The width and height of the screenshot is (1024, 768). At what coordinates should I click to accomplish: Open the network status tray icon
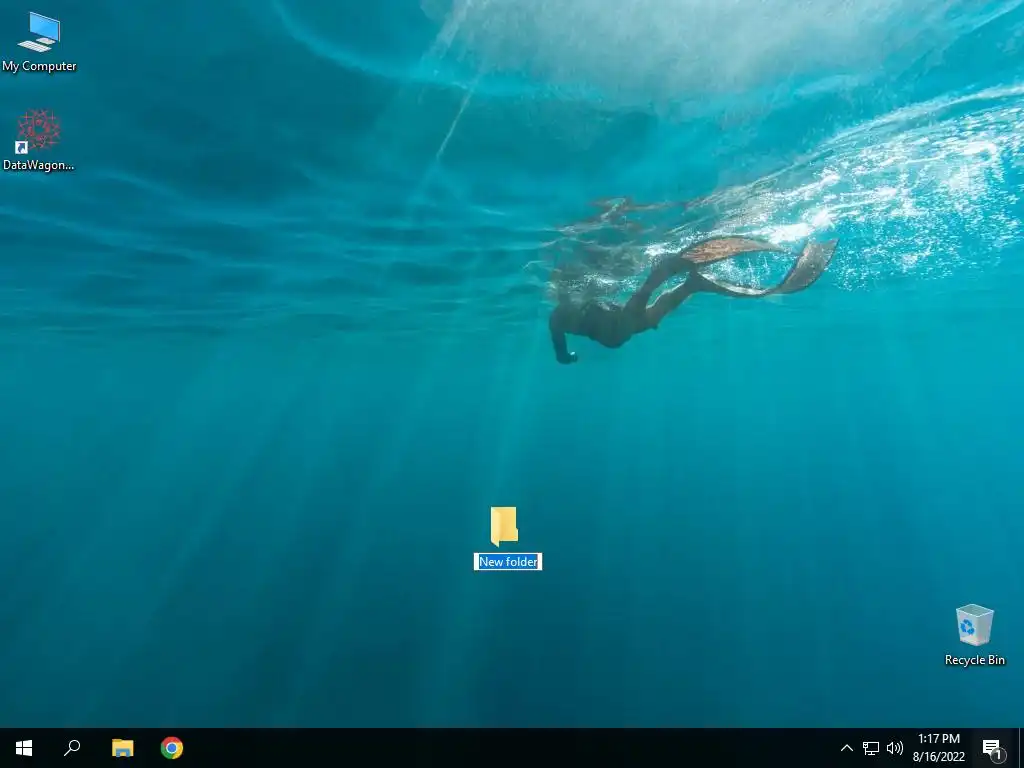(871, 748)
